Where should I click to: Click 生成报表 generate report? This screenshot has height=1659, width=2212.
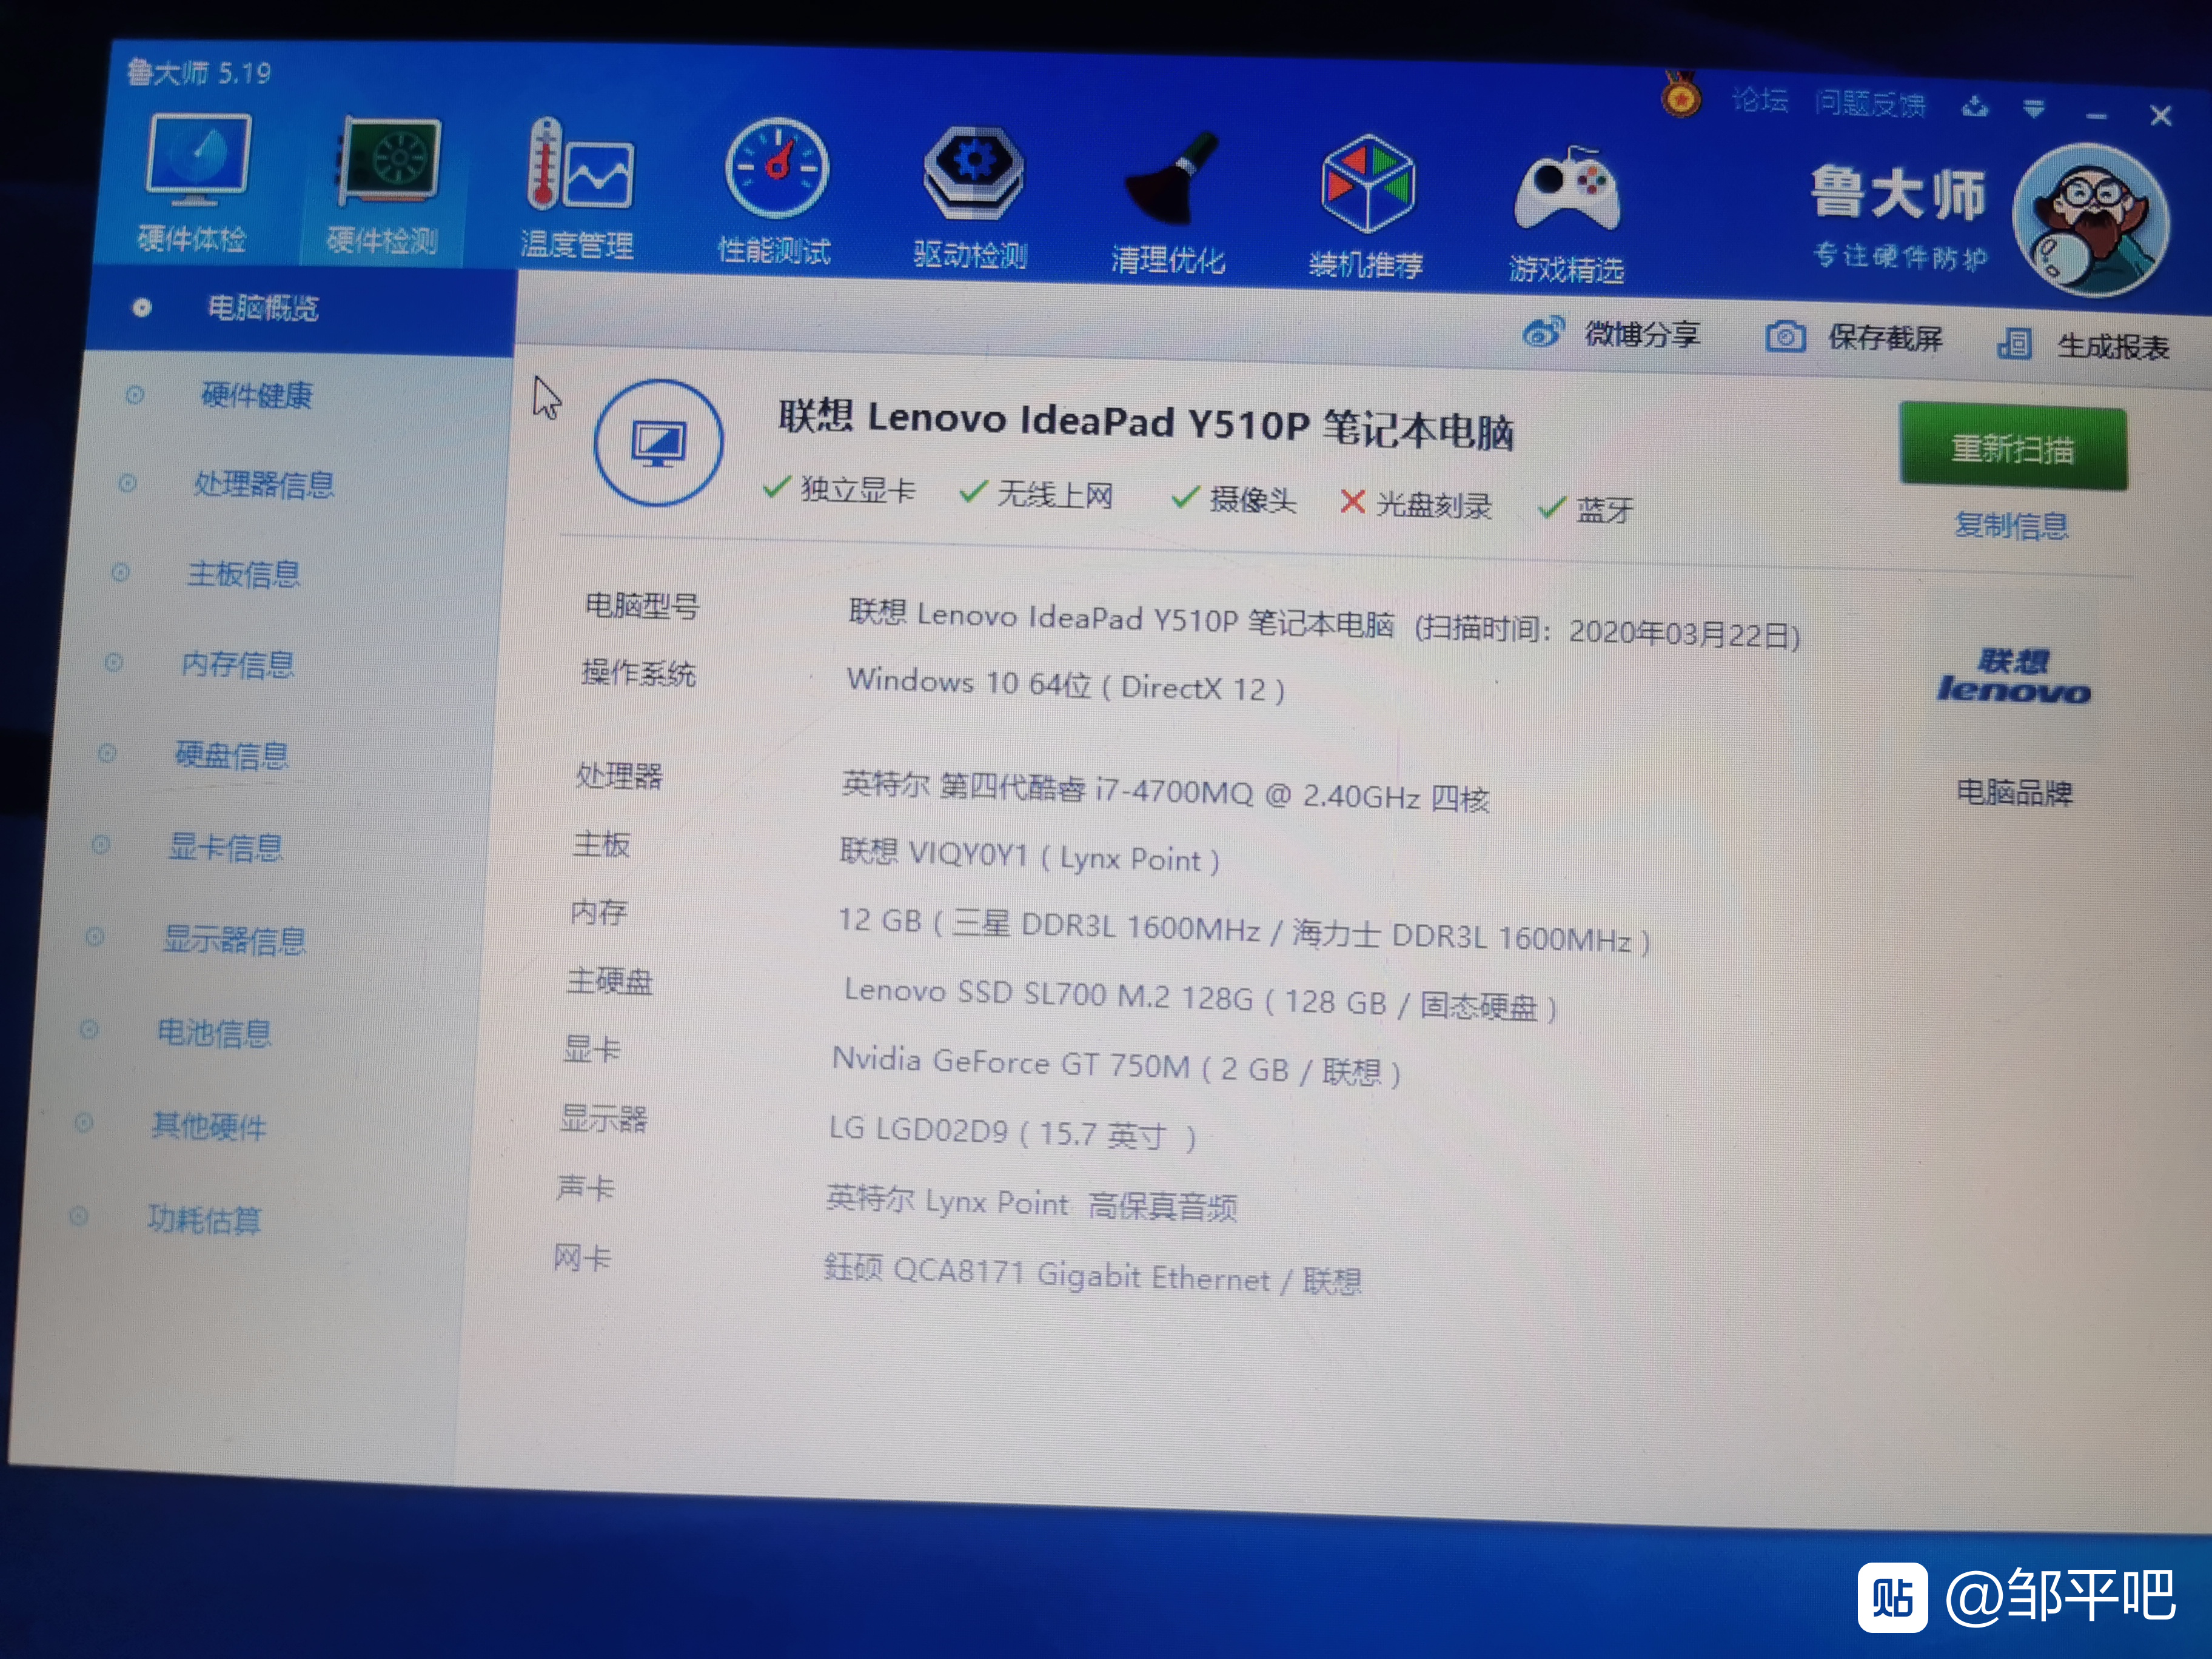click(2083, 345)
